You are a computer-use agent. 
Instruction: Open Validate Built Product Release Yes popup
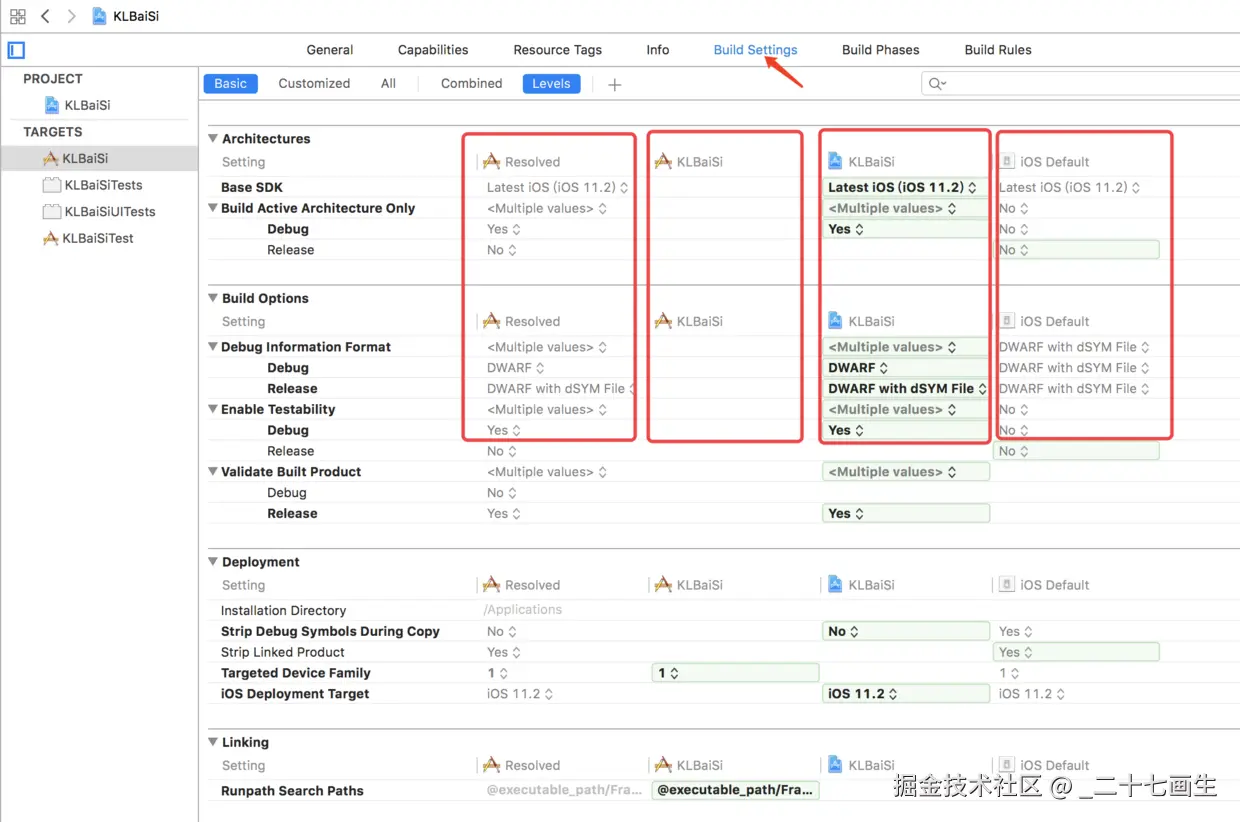905,514
